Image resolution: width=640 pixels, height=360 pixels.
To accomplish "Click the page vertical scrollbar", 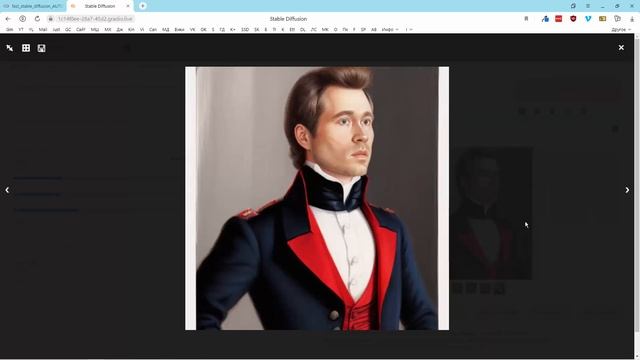I will coord(637,196).
